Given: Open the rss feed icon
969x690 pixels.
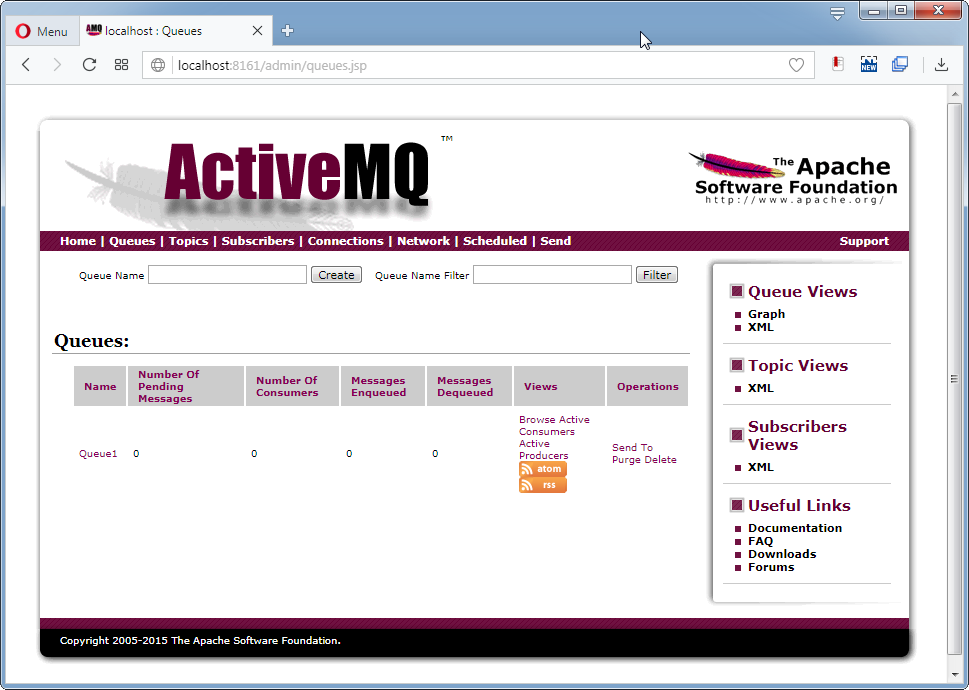Looking at the screenshot, I should click(x=543, y=485).
